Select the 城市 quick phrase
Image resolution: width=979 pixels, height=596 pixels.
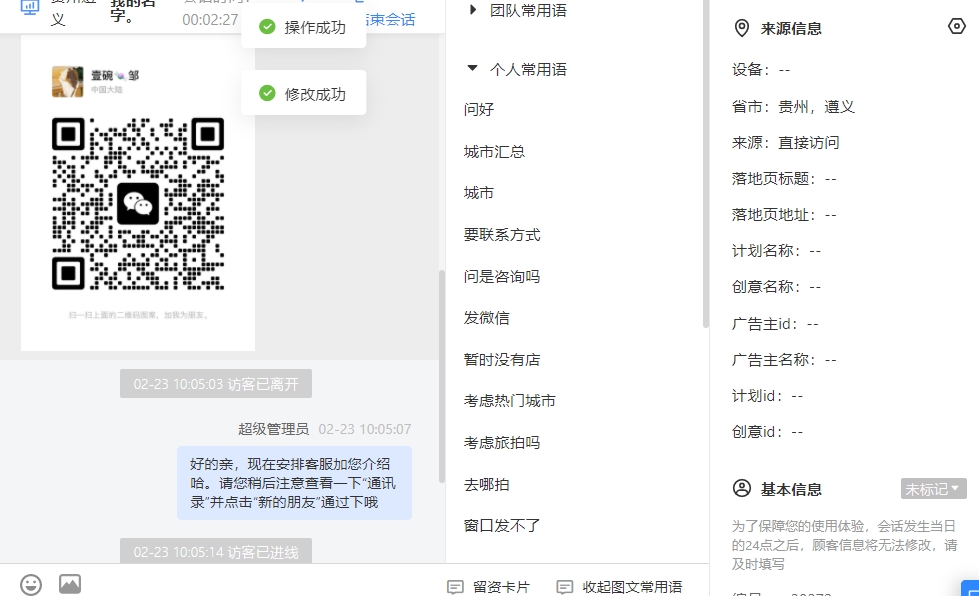pos(479,193)
